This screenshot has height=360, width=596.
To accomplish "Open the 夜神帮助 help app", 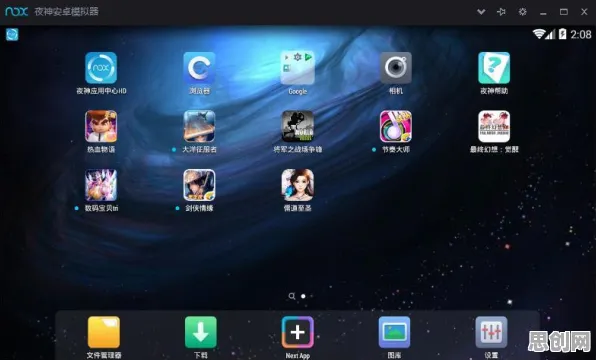I will (494, 68).
